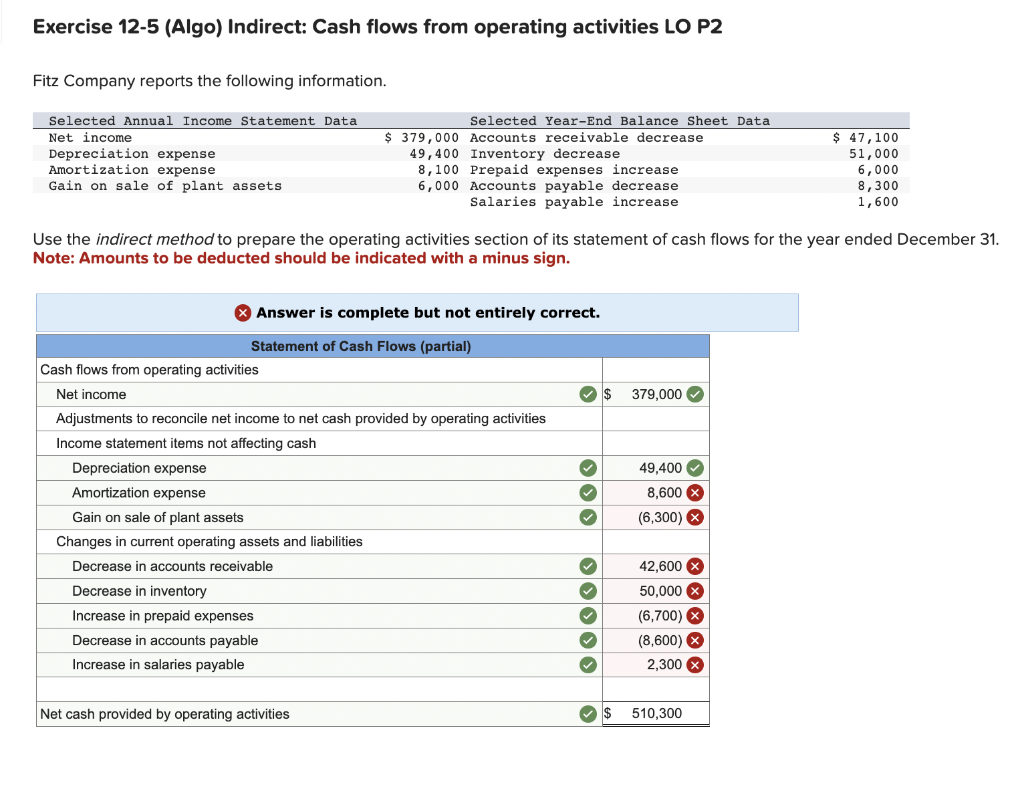Select the Statement of Cash Flows header bar
1024x811 pixels.
click(373, 345)
